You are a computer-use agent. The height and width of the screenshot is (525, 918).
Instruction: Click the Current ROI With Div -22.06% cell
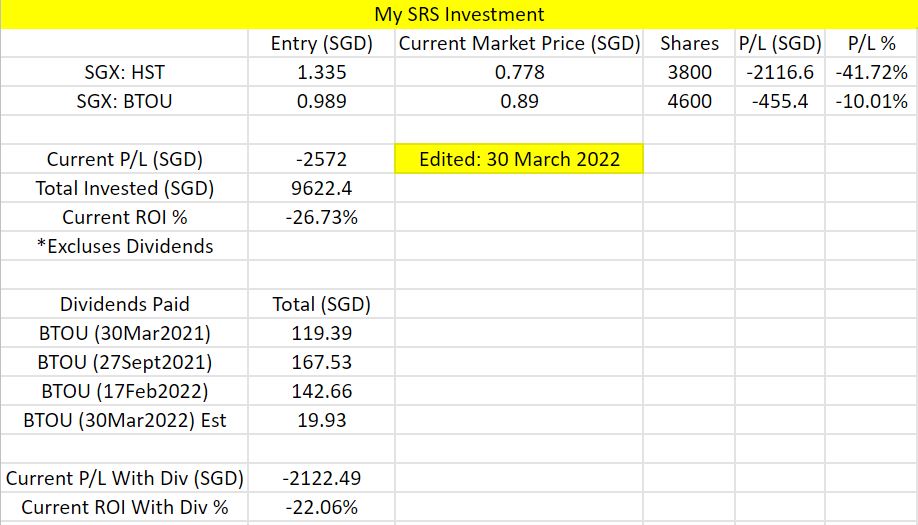(321, 507)
